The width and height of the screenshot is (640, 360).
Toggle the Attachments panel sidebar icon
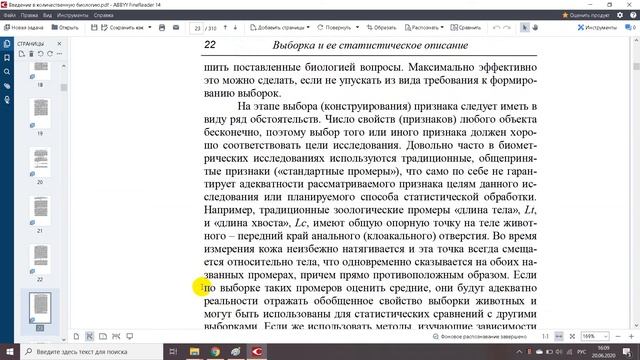click(7, 86)
